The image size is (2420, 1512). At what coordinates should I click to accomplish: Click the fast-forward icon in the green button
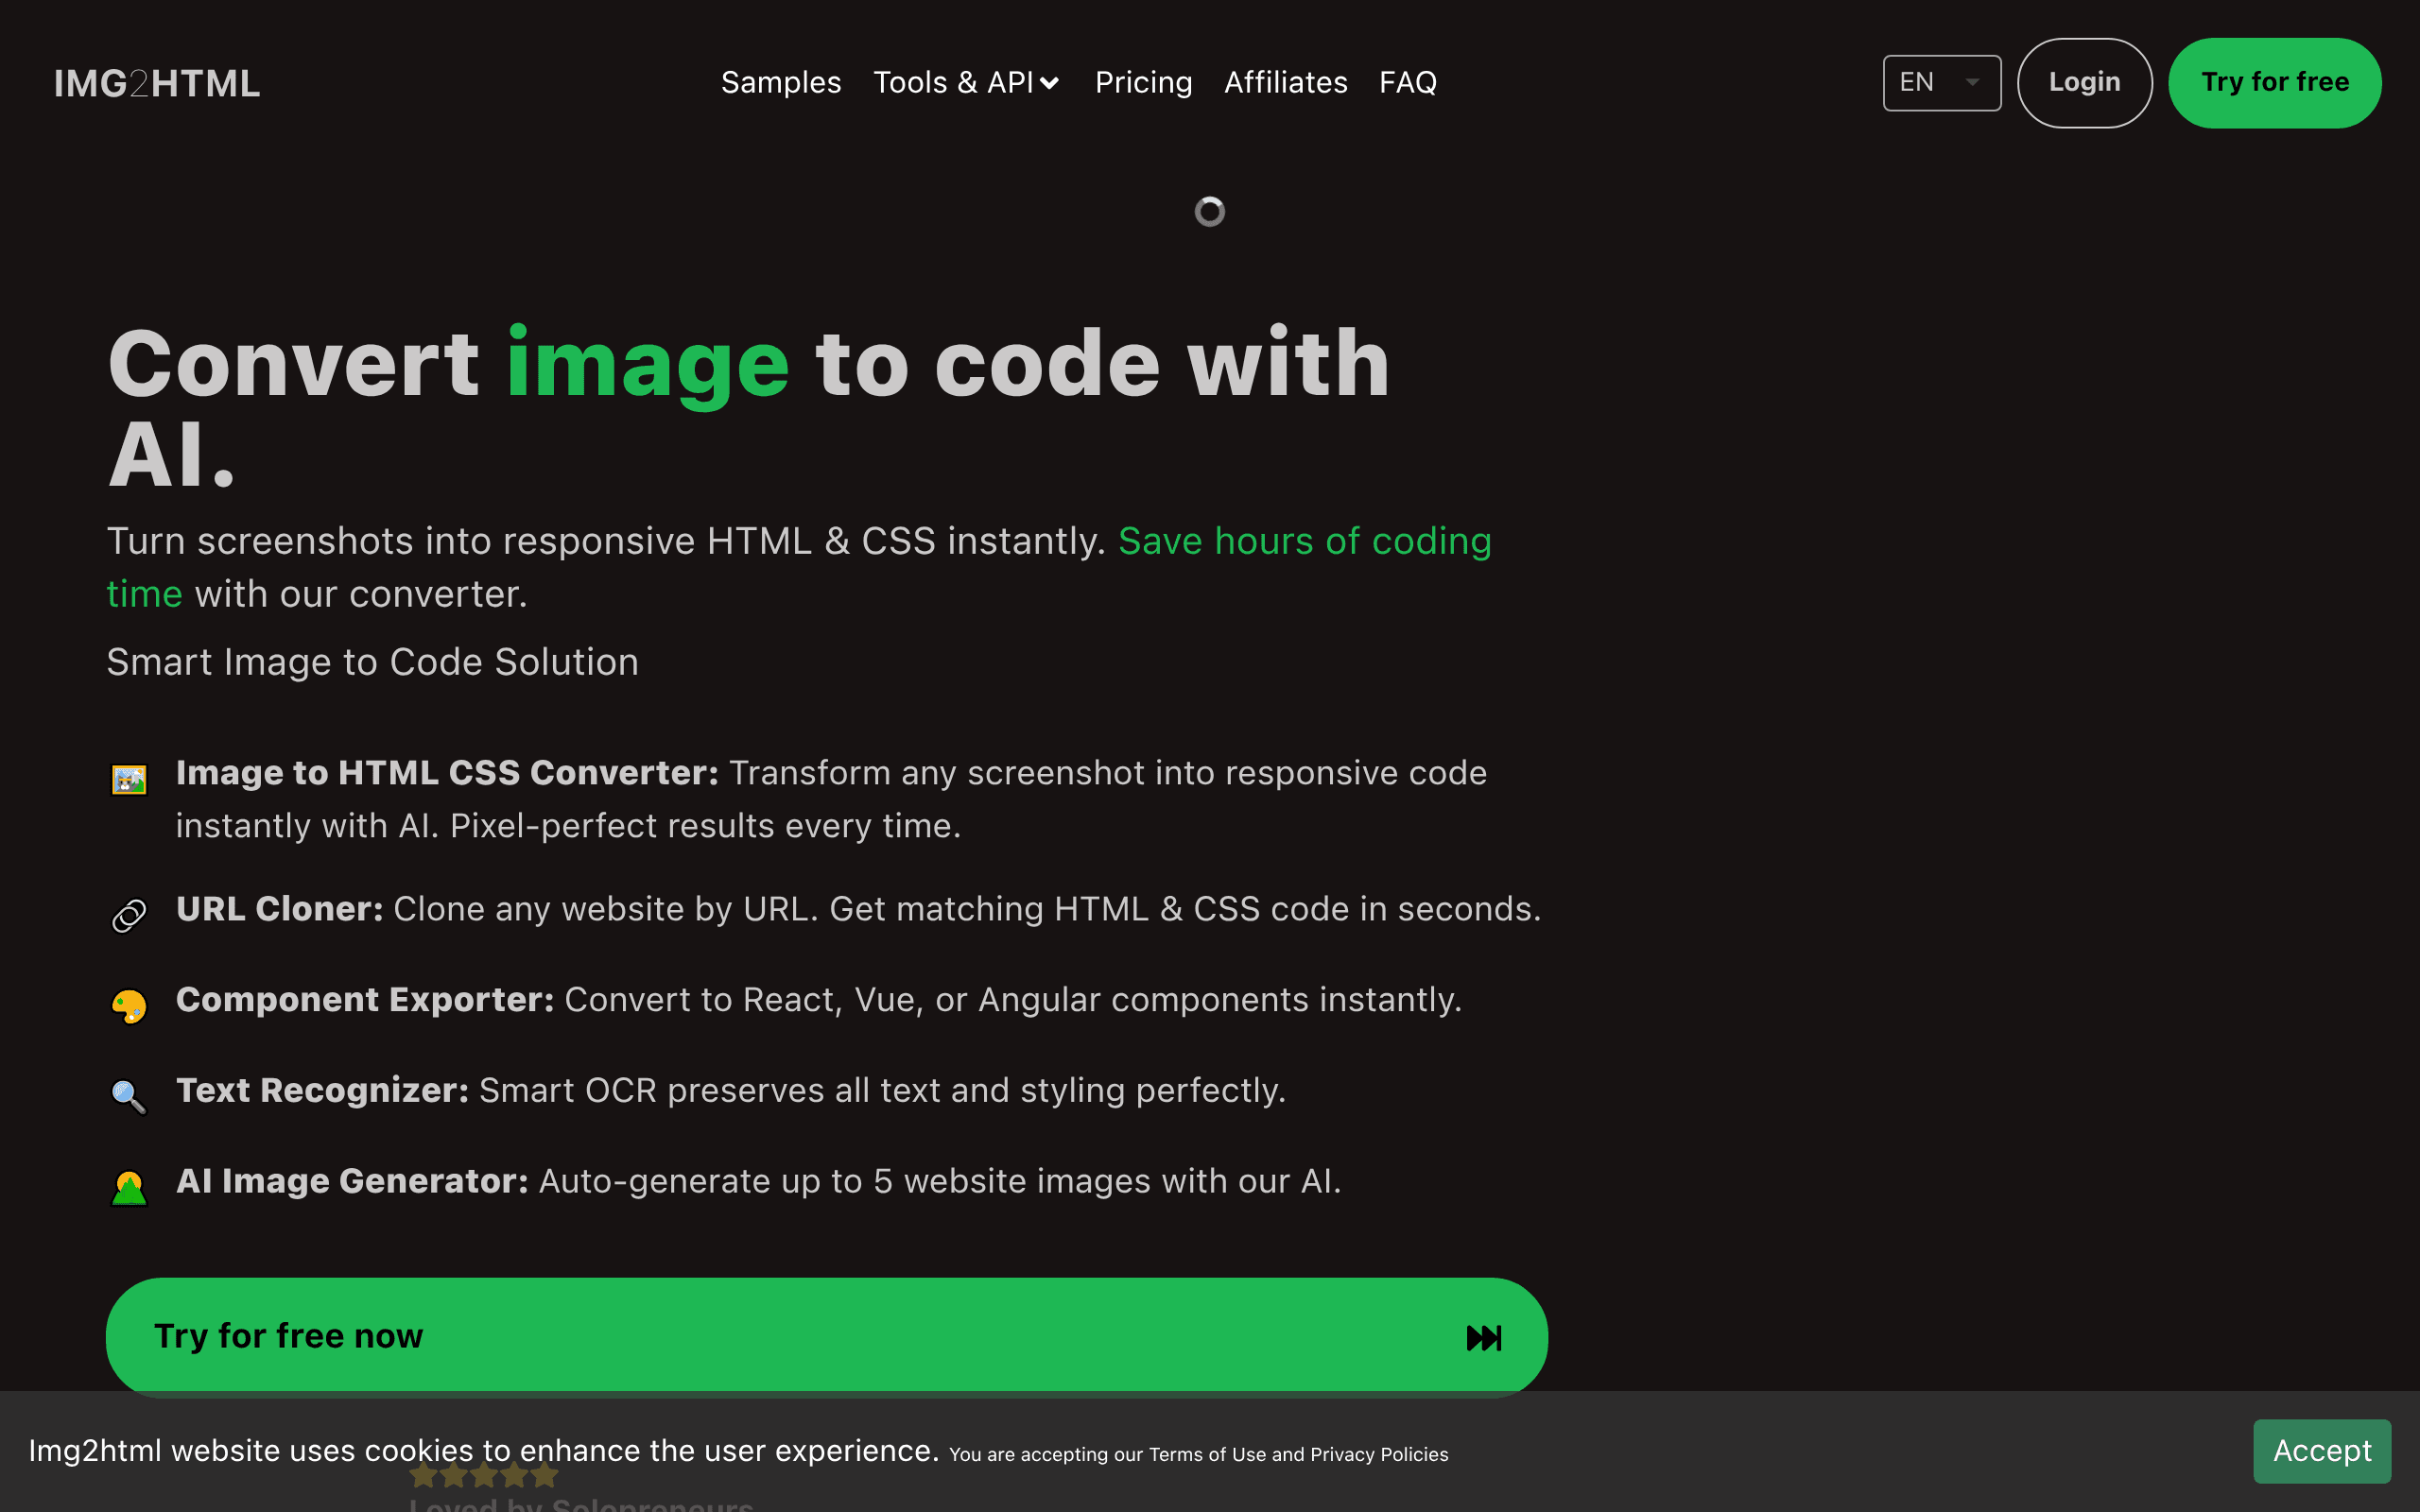click(x=1483, y=1338)
